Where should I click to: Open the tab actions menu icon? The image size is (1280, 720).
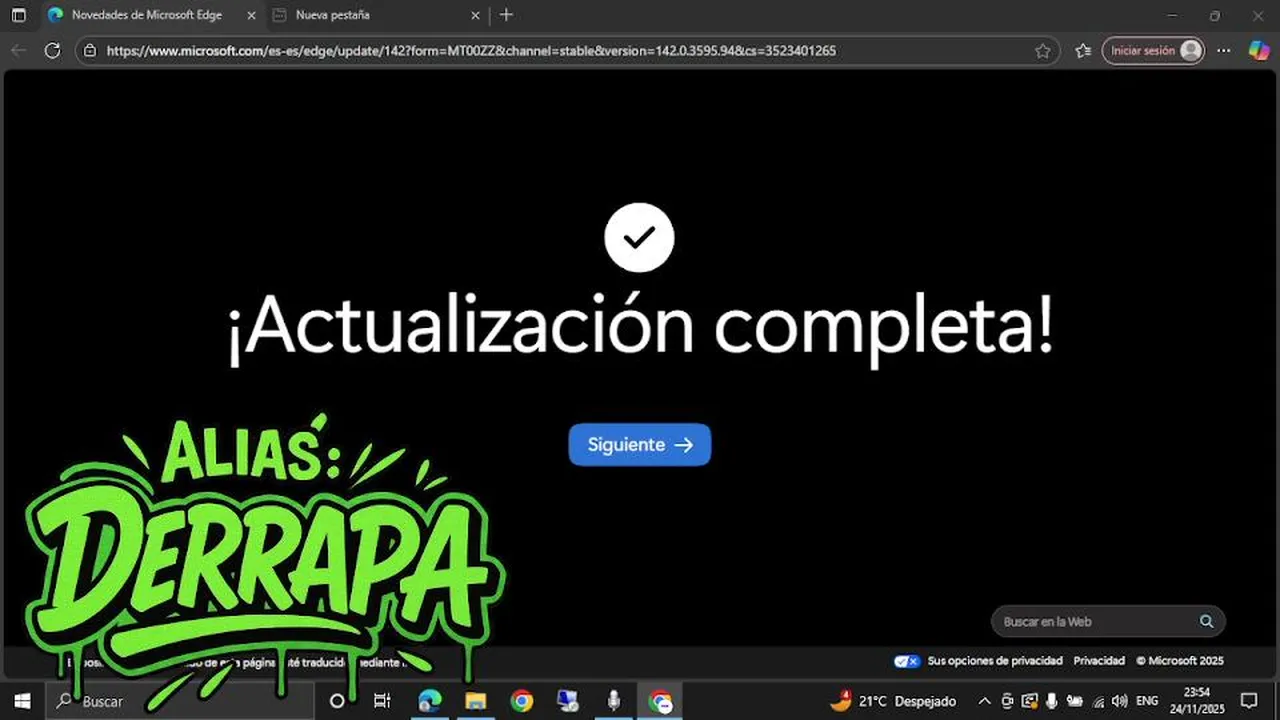18,15
